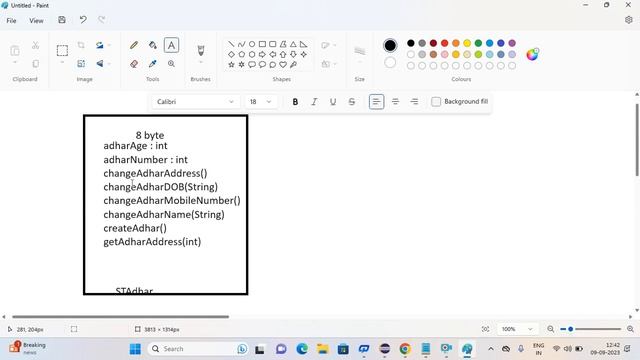
Task: Select the Fill bucket tool
Action: coord(153,45)
